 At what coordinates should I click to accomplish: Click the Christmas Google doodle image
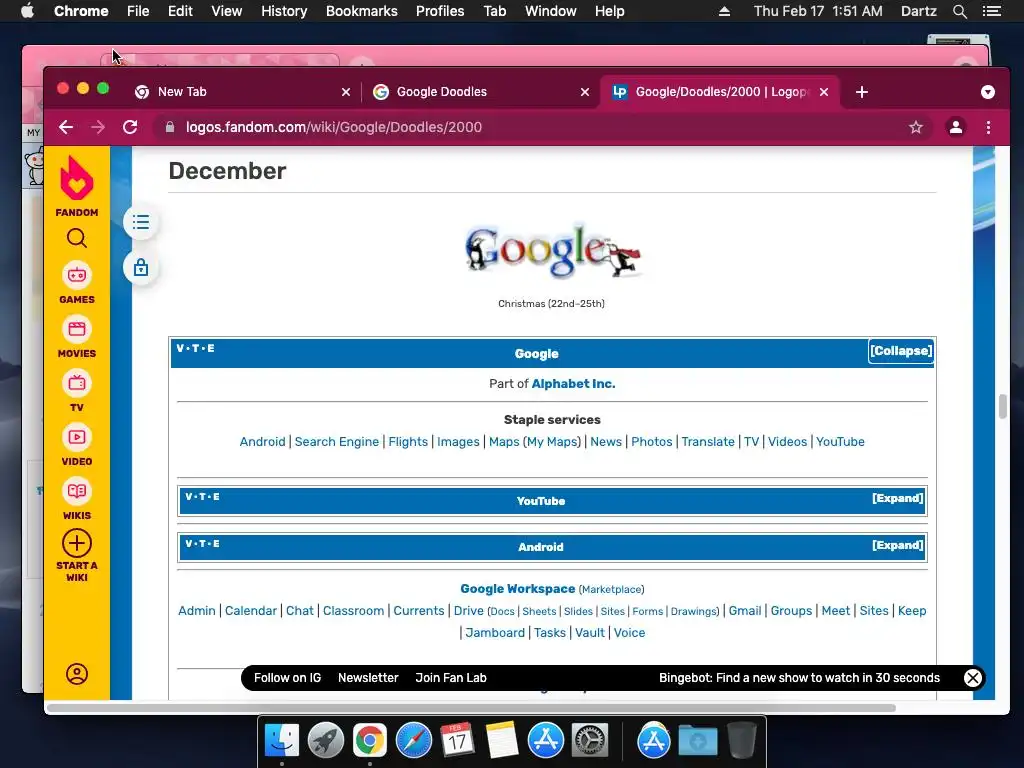(x=552, y=251)
